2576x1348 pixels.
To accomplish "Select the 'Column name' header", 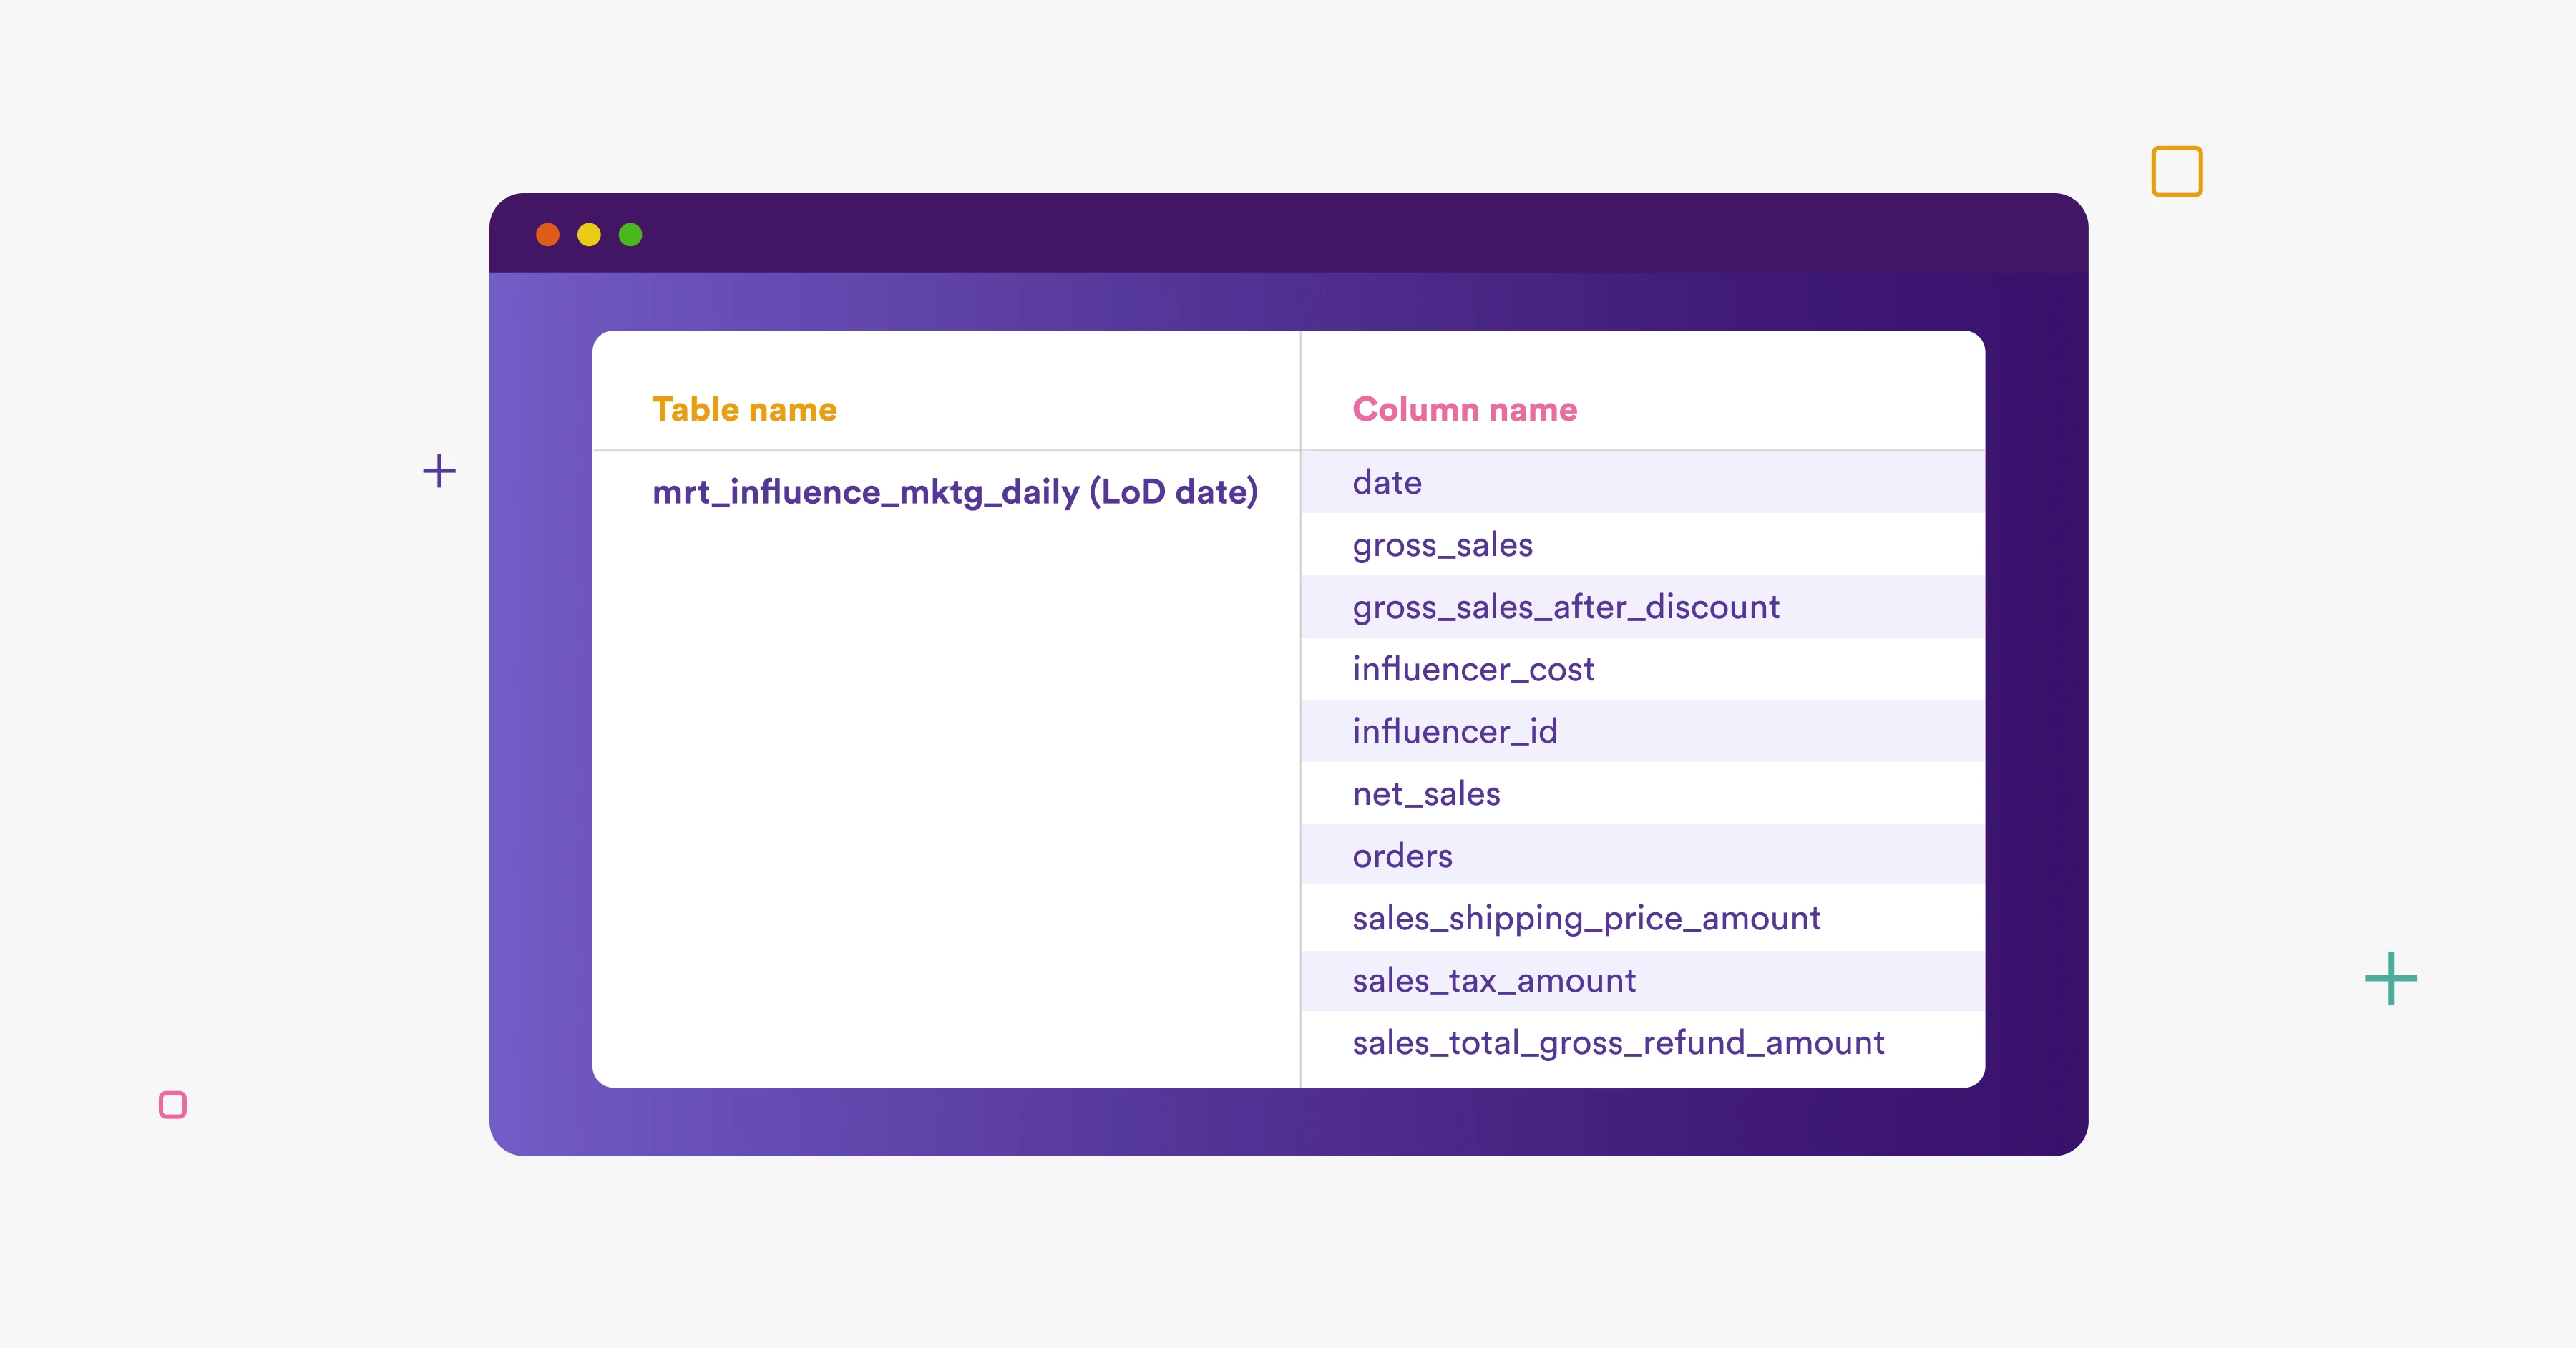I will tap(1464, 409).
